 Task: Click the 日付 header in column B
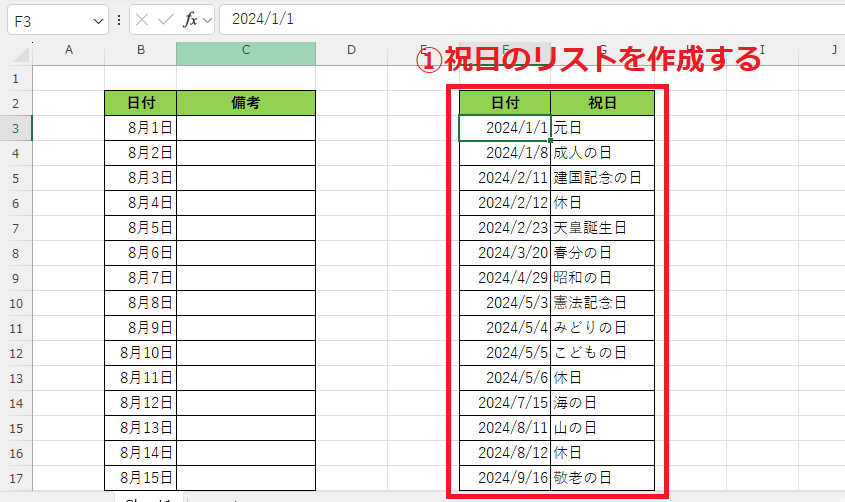point(141,103)
